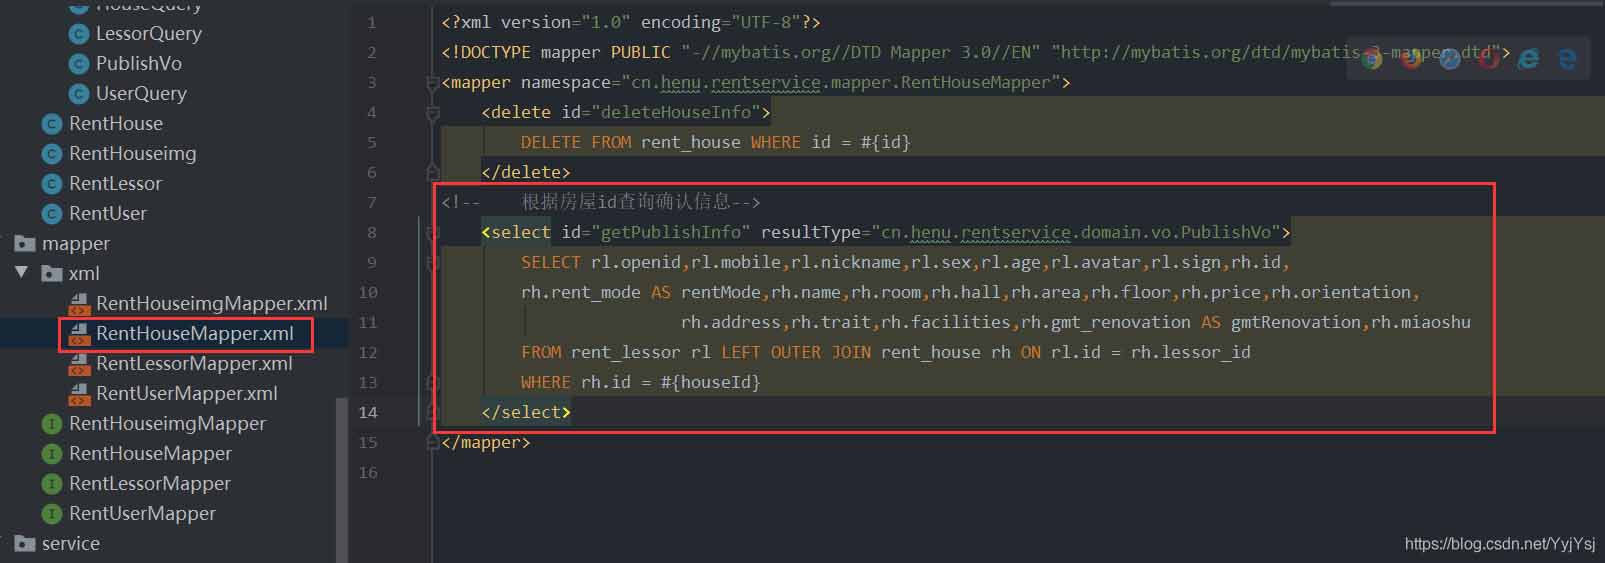Click the PublishVo resultType class reference
The height and width of the screenshot is (563, 1605).
click(x=1075, y=232)
